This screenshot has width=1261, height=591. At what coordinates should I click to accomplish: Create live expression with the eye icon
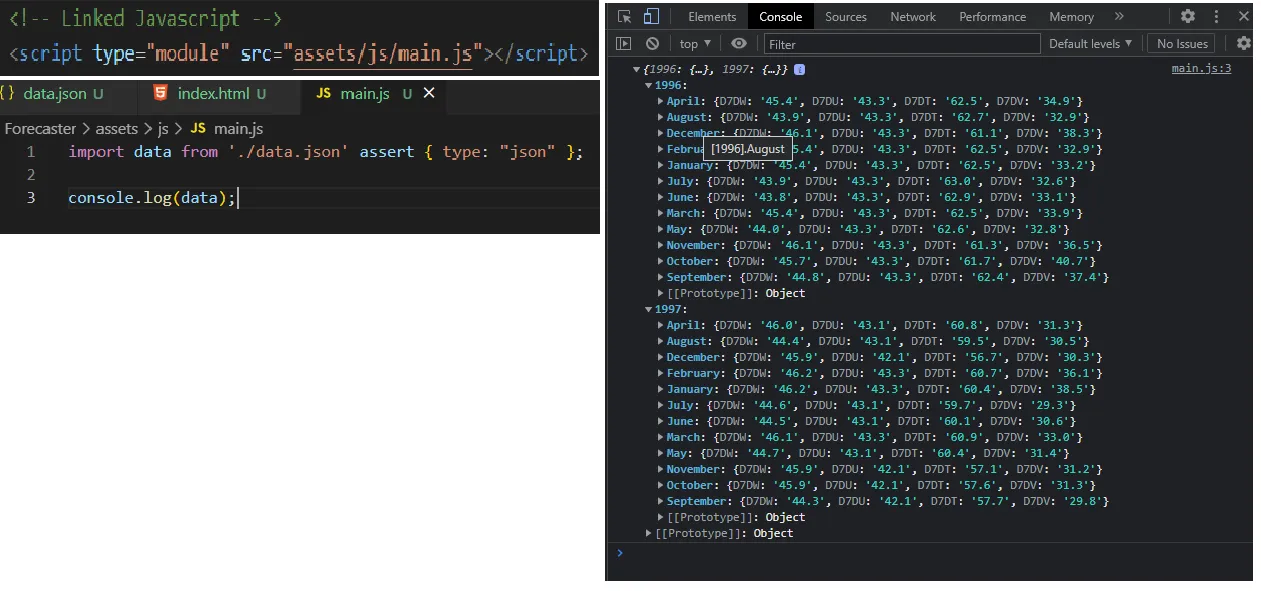pos(739,43)
